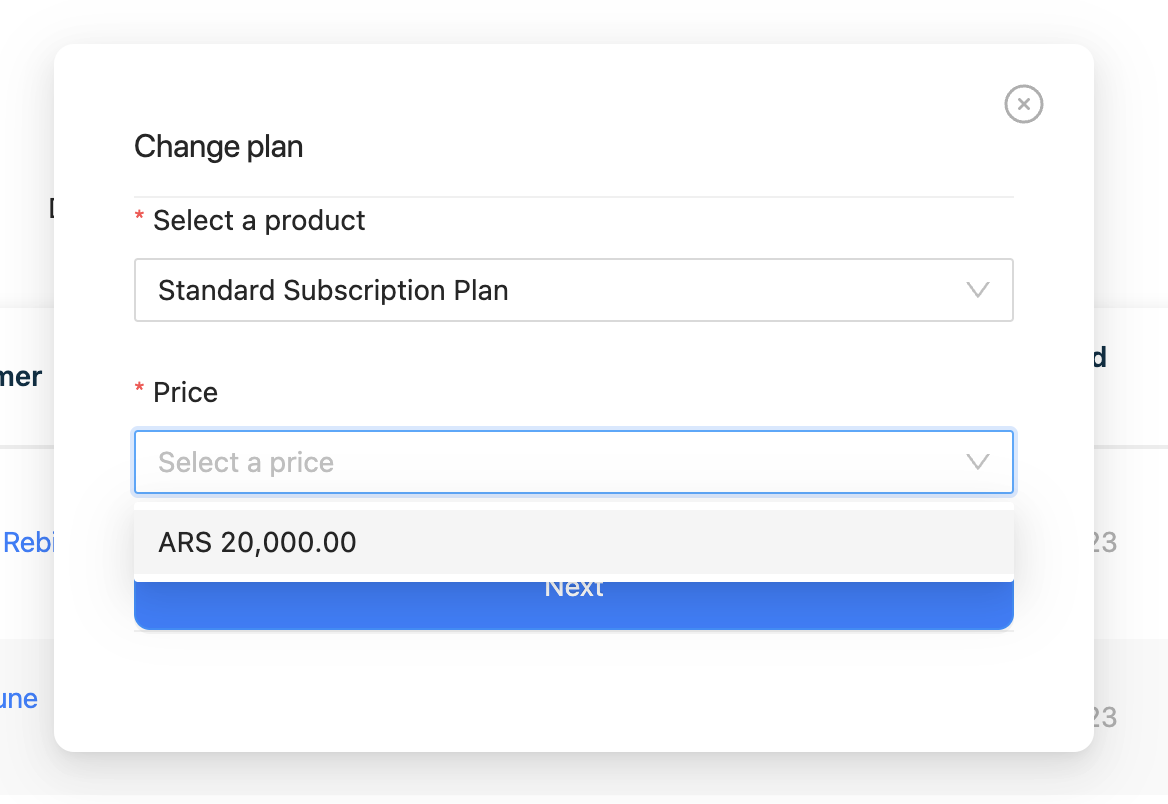Select the Standard Subscription Plan field
Image resolution: width=1168 pixels, height=804 pixels.
click(x=574, y=290)
